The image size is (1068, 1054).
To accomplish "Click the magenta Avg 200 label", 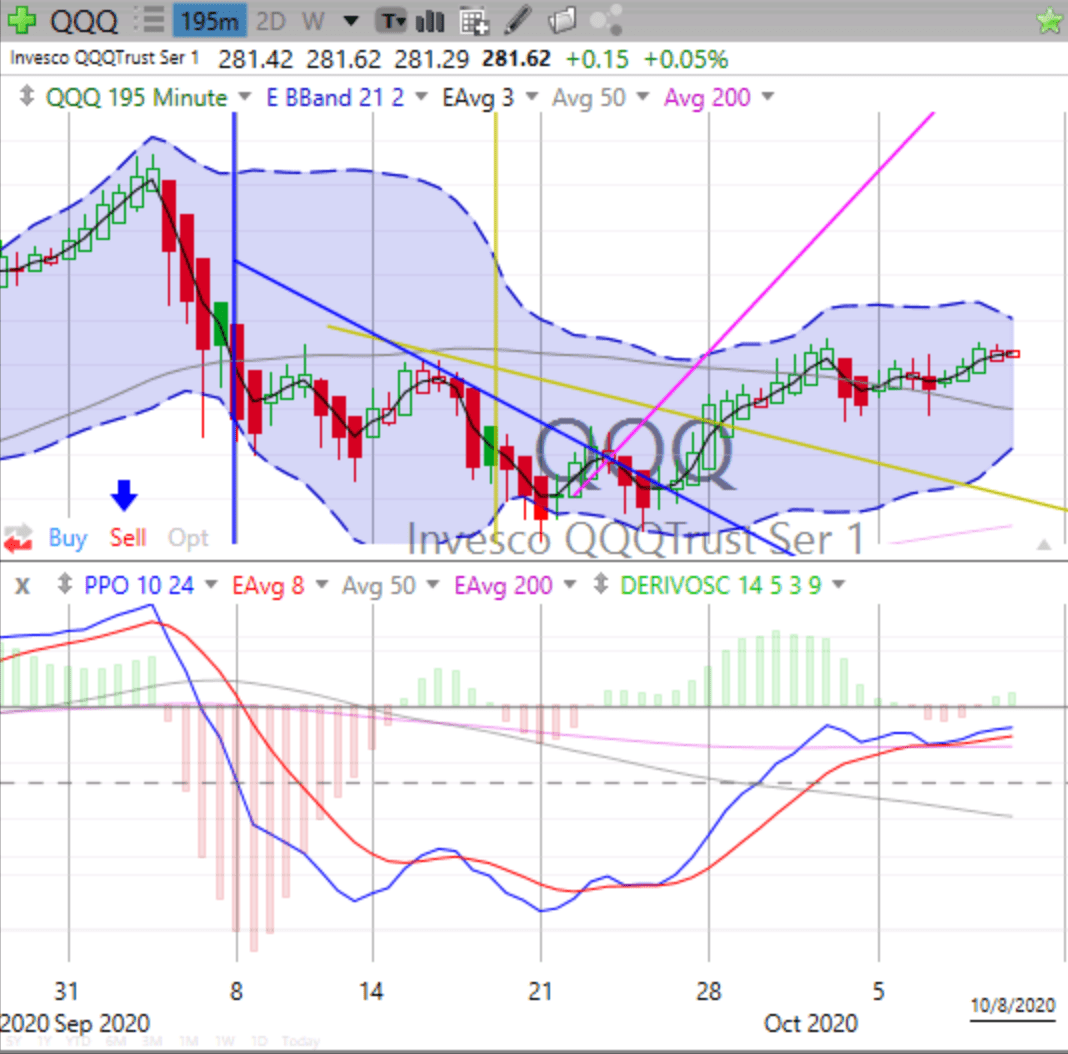I will (x=707, y=97).
